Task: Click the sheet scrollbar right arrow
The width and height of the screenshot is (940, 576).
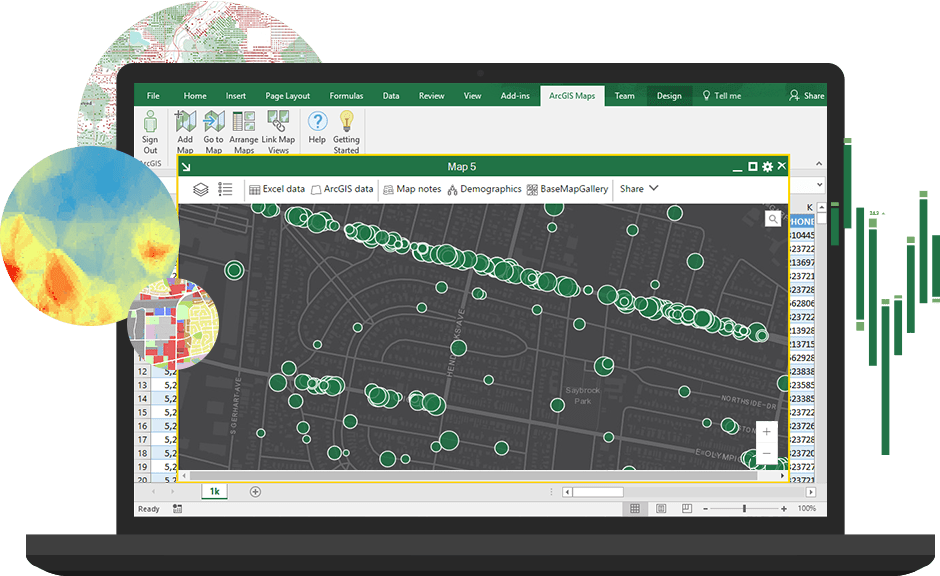Action: coord(811,492)
